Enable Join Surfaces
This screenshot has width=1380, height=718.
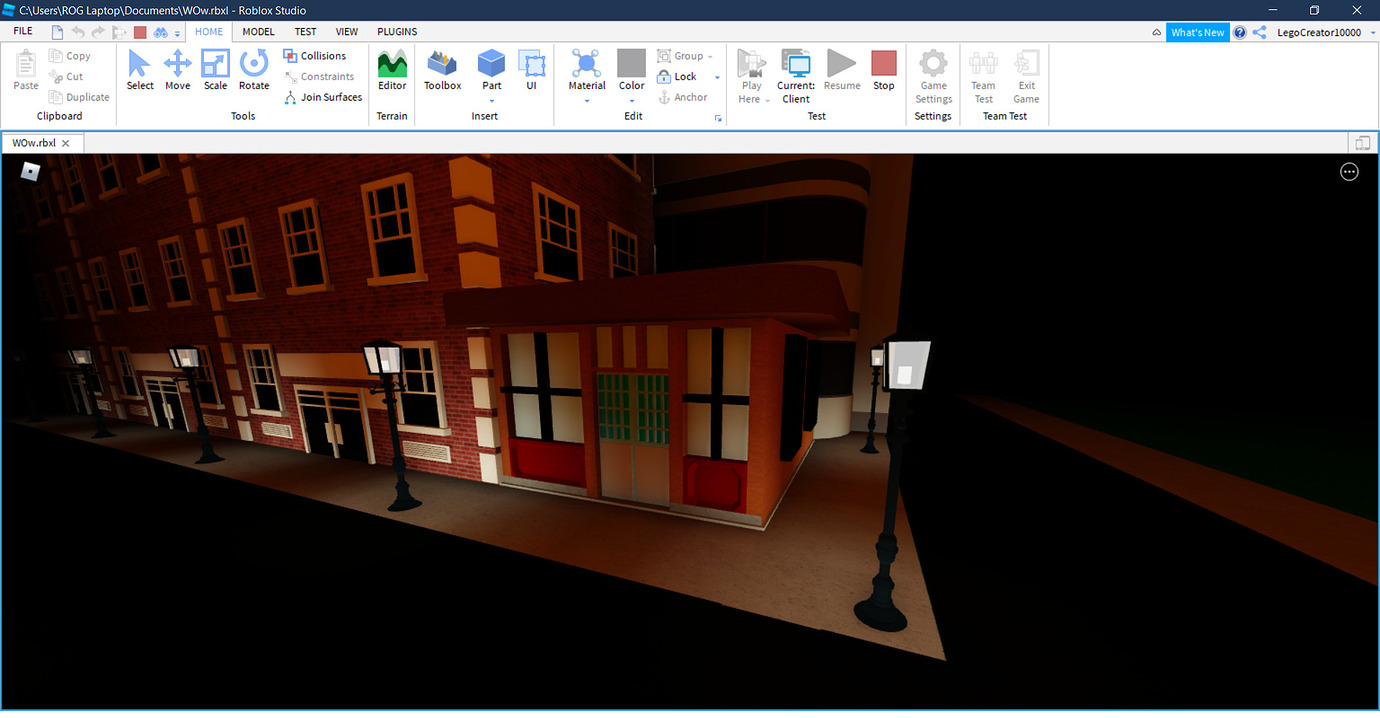(x=323, y=97)
